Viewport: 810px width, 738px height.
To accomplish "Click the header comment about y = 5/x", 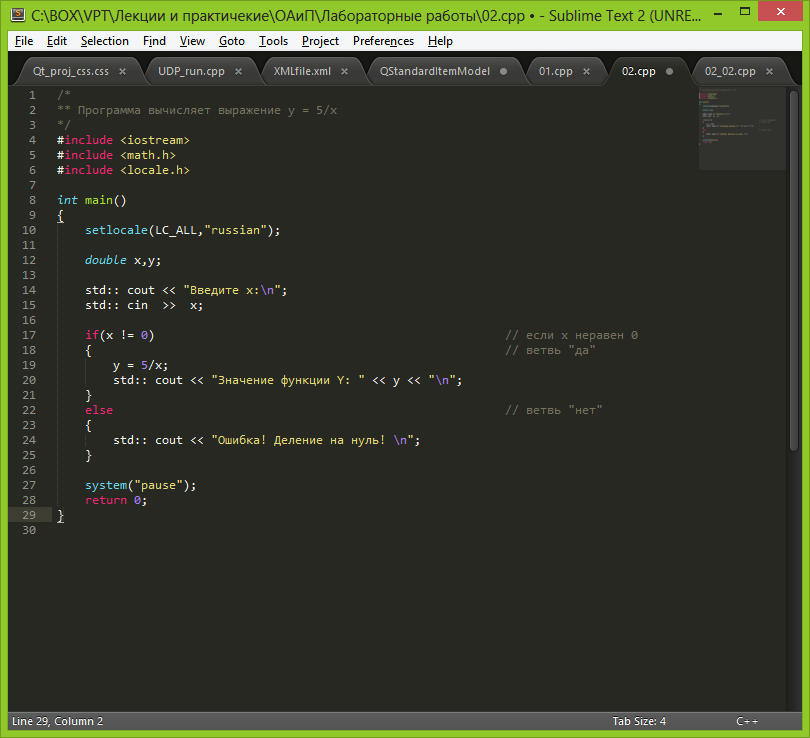I will click(x=197, y=110).
